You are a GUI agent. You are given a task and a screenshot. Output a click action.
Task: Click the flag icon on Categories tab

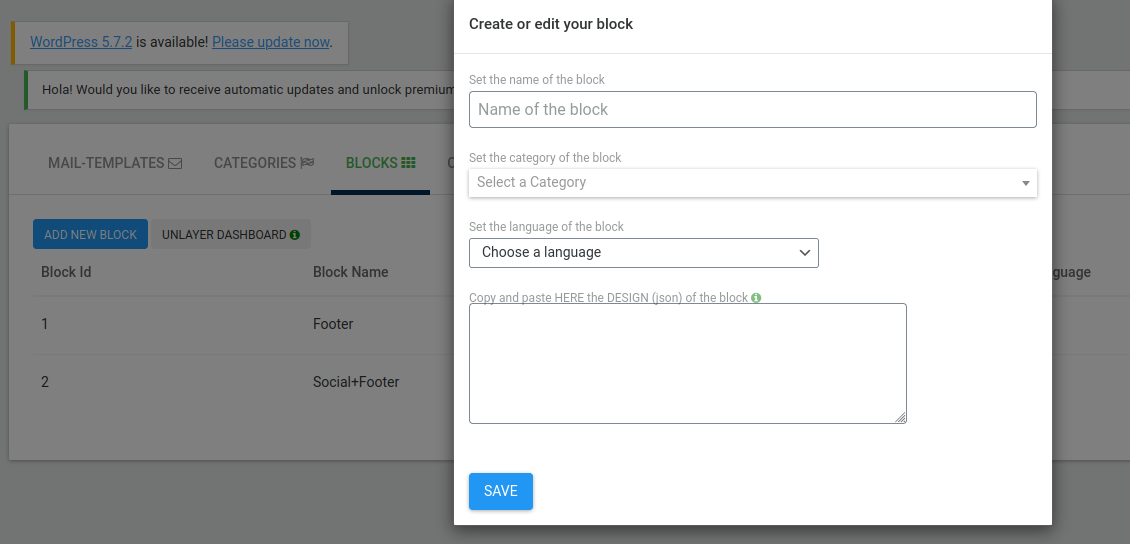pyautogui.click(x=308, y=163)
